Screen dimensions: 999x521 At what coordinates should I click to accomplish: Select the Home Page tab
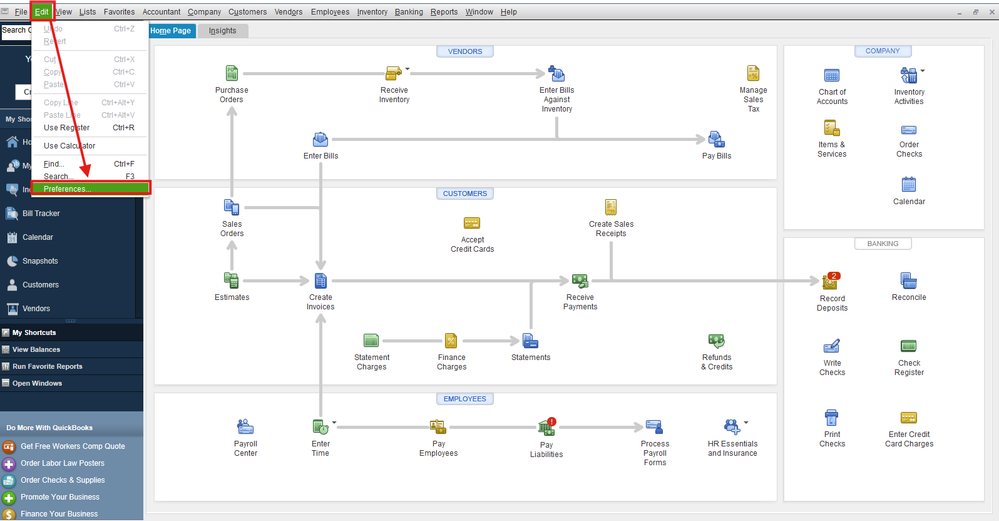point(170,31)
